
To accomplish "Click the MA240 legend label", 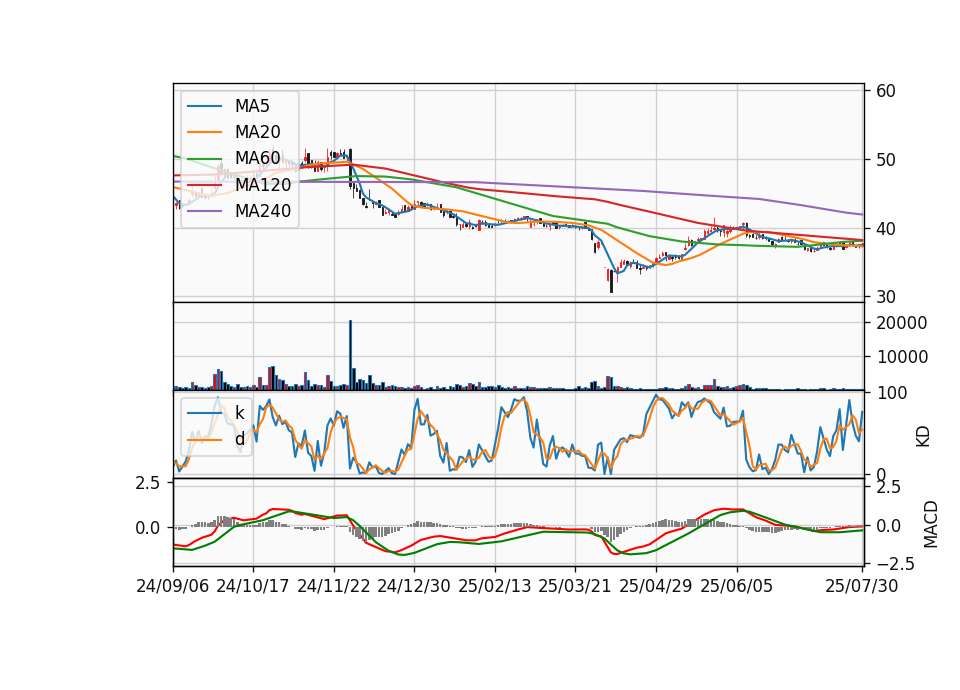I will pos(263,211).
